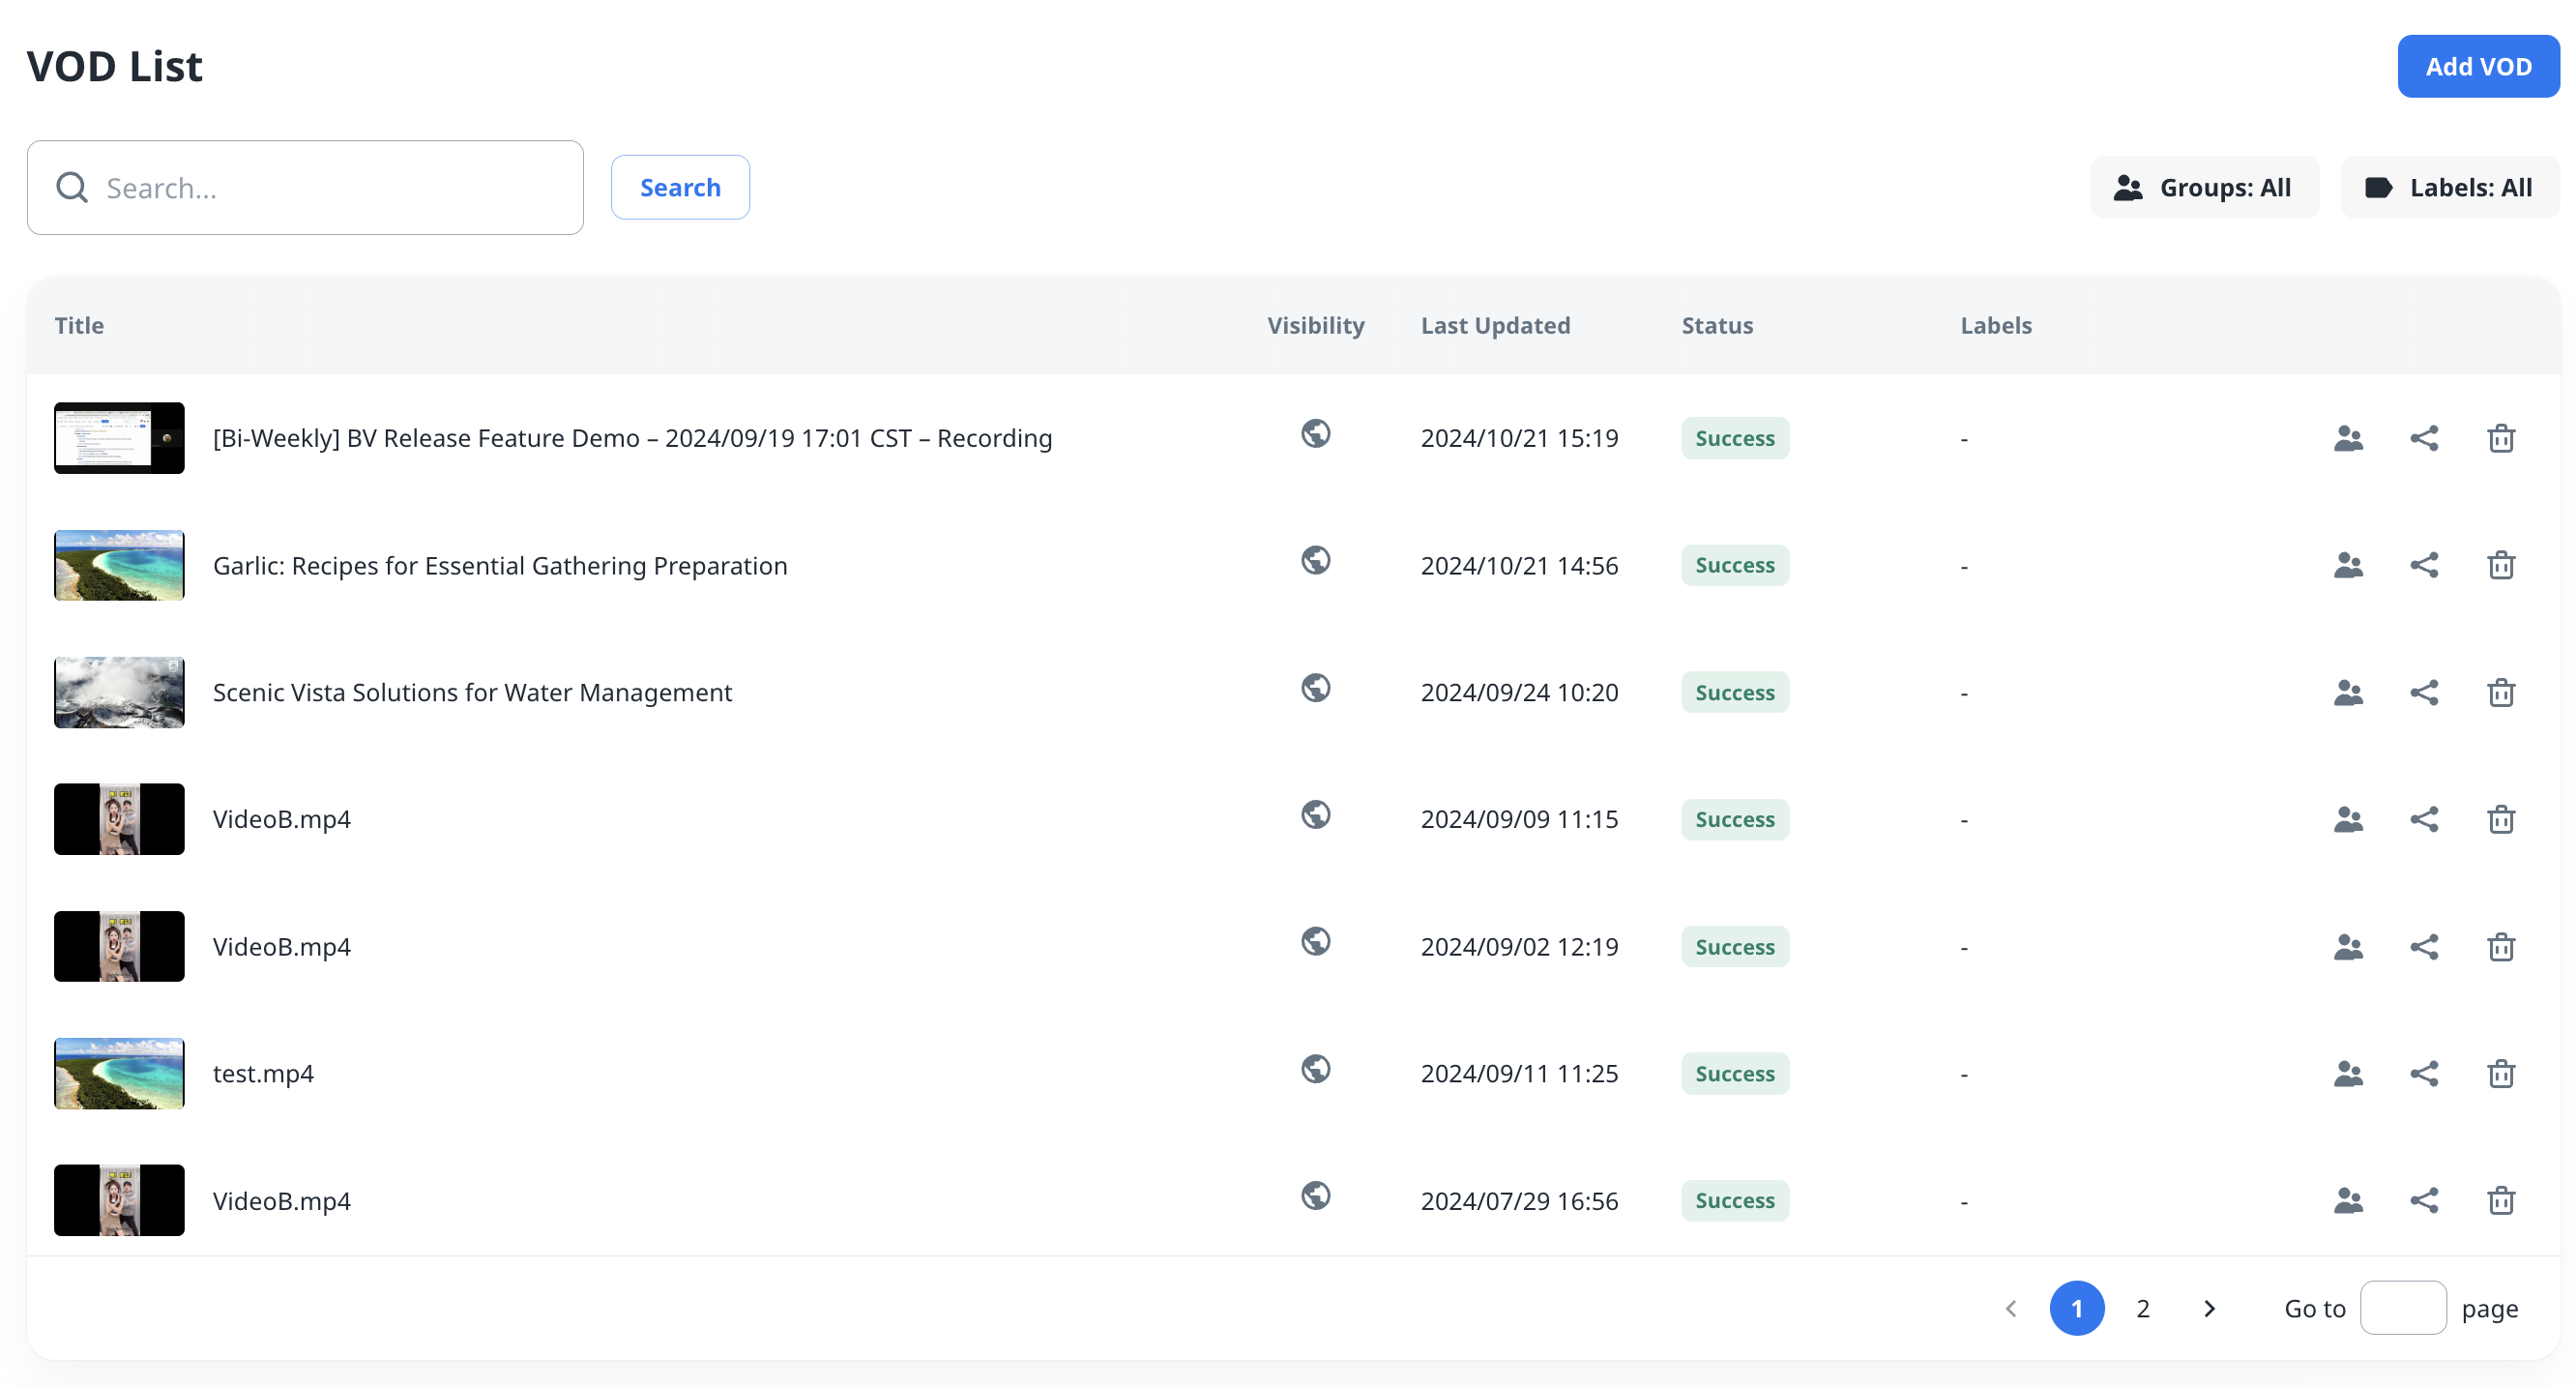
Task: Go to next page with right chevron
Action: tap(2209, 1309)
